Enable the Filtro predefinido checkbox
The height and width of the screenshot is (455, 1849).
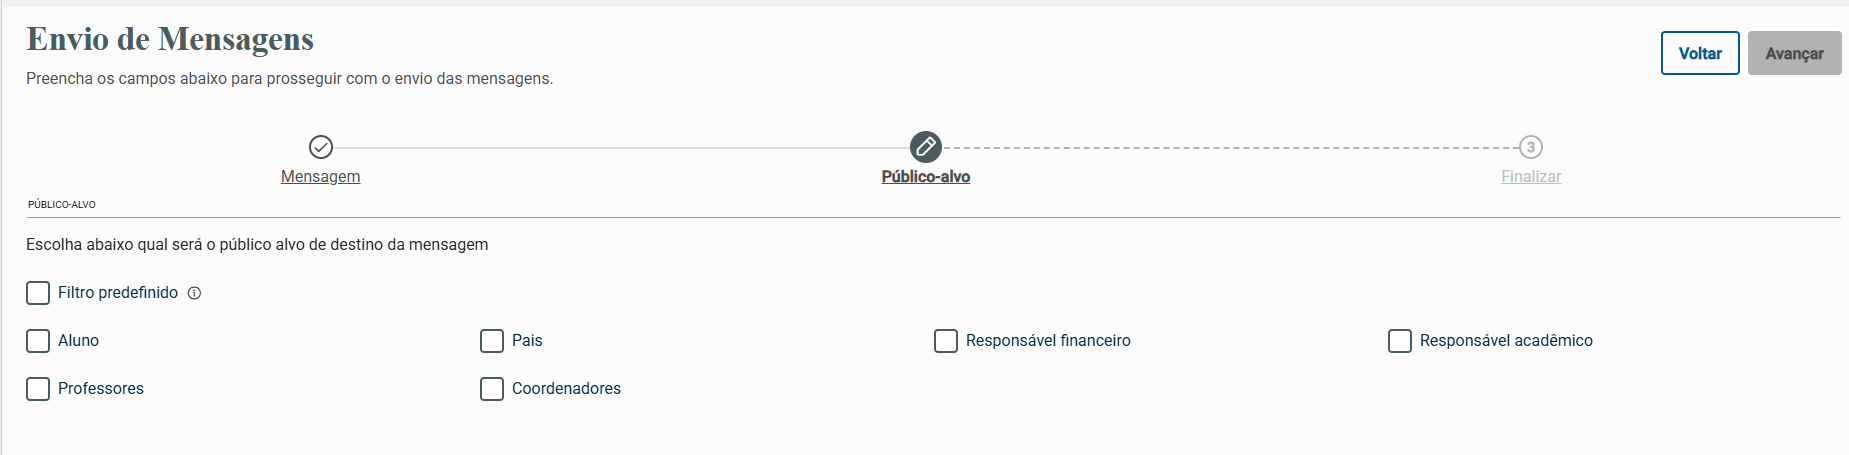(38, 293)
